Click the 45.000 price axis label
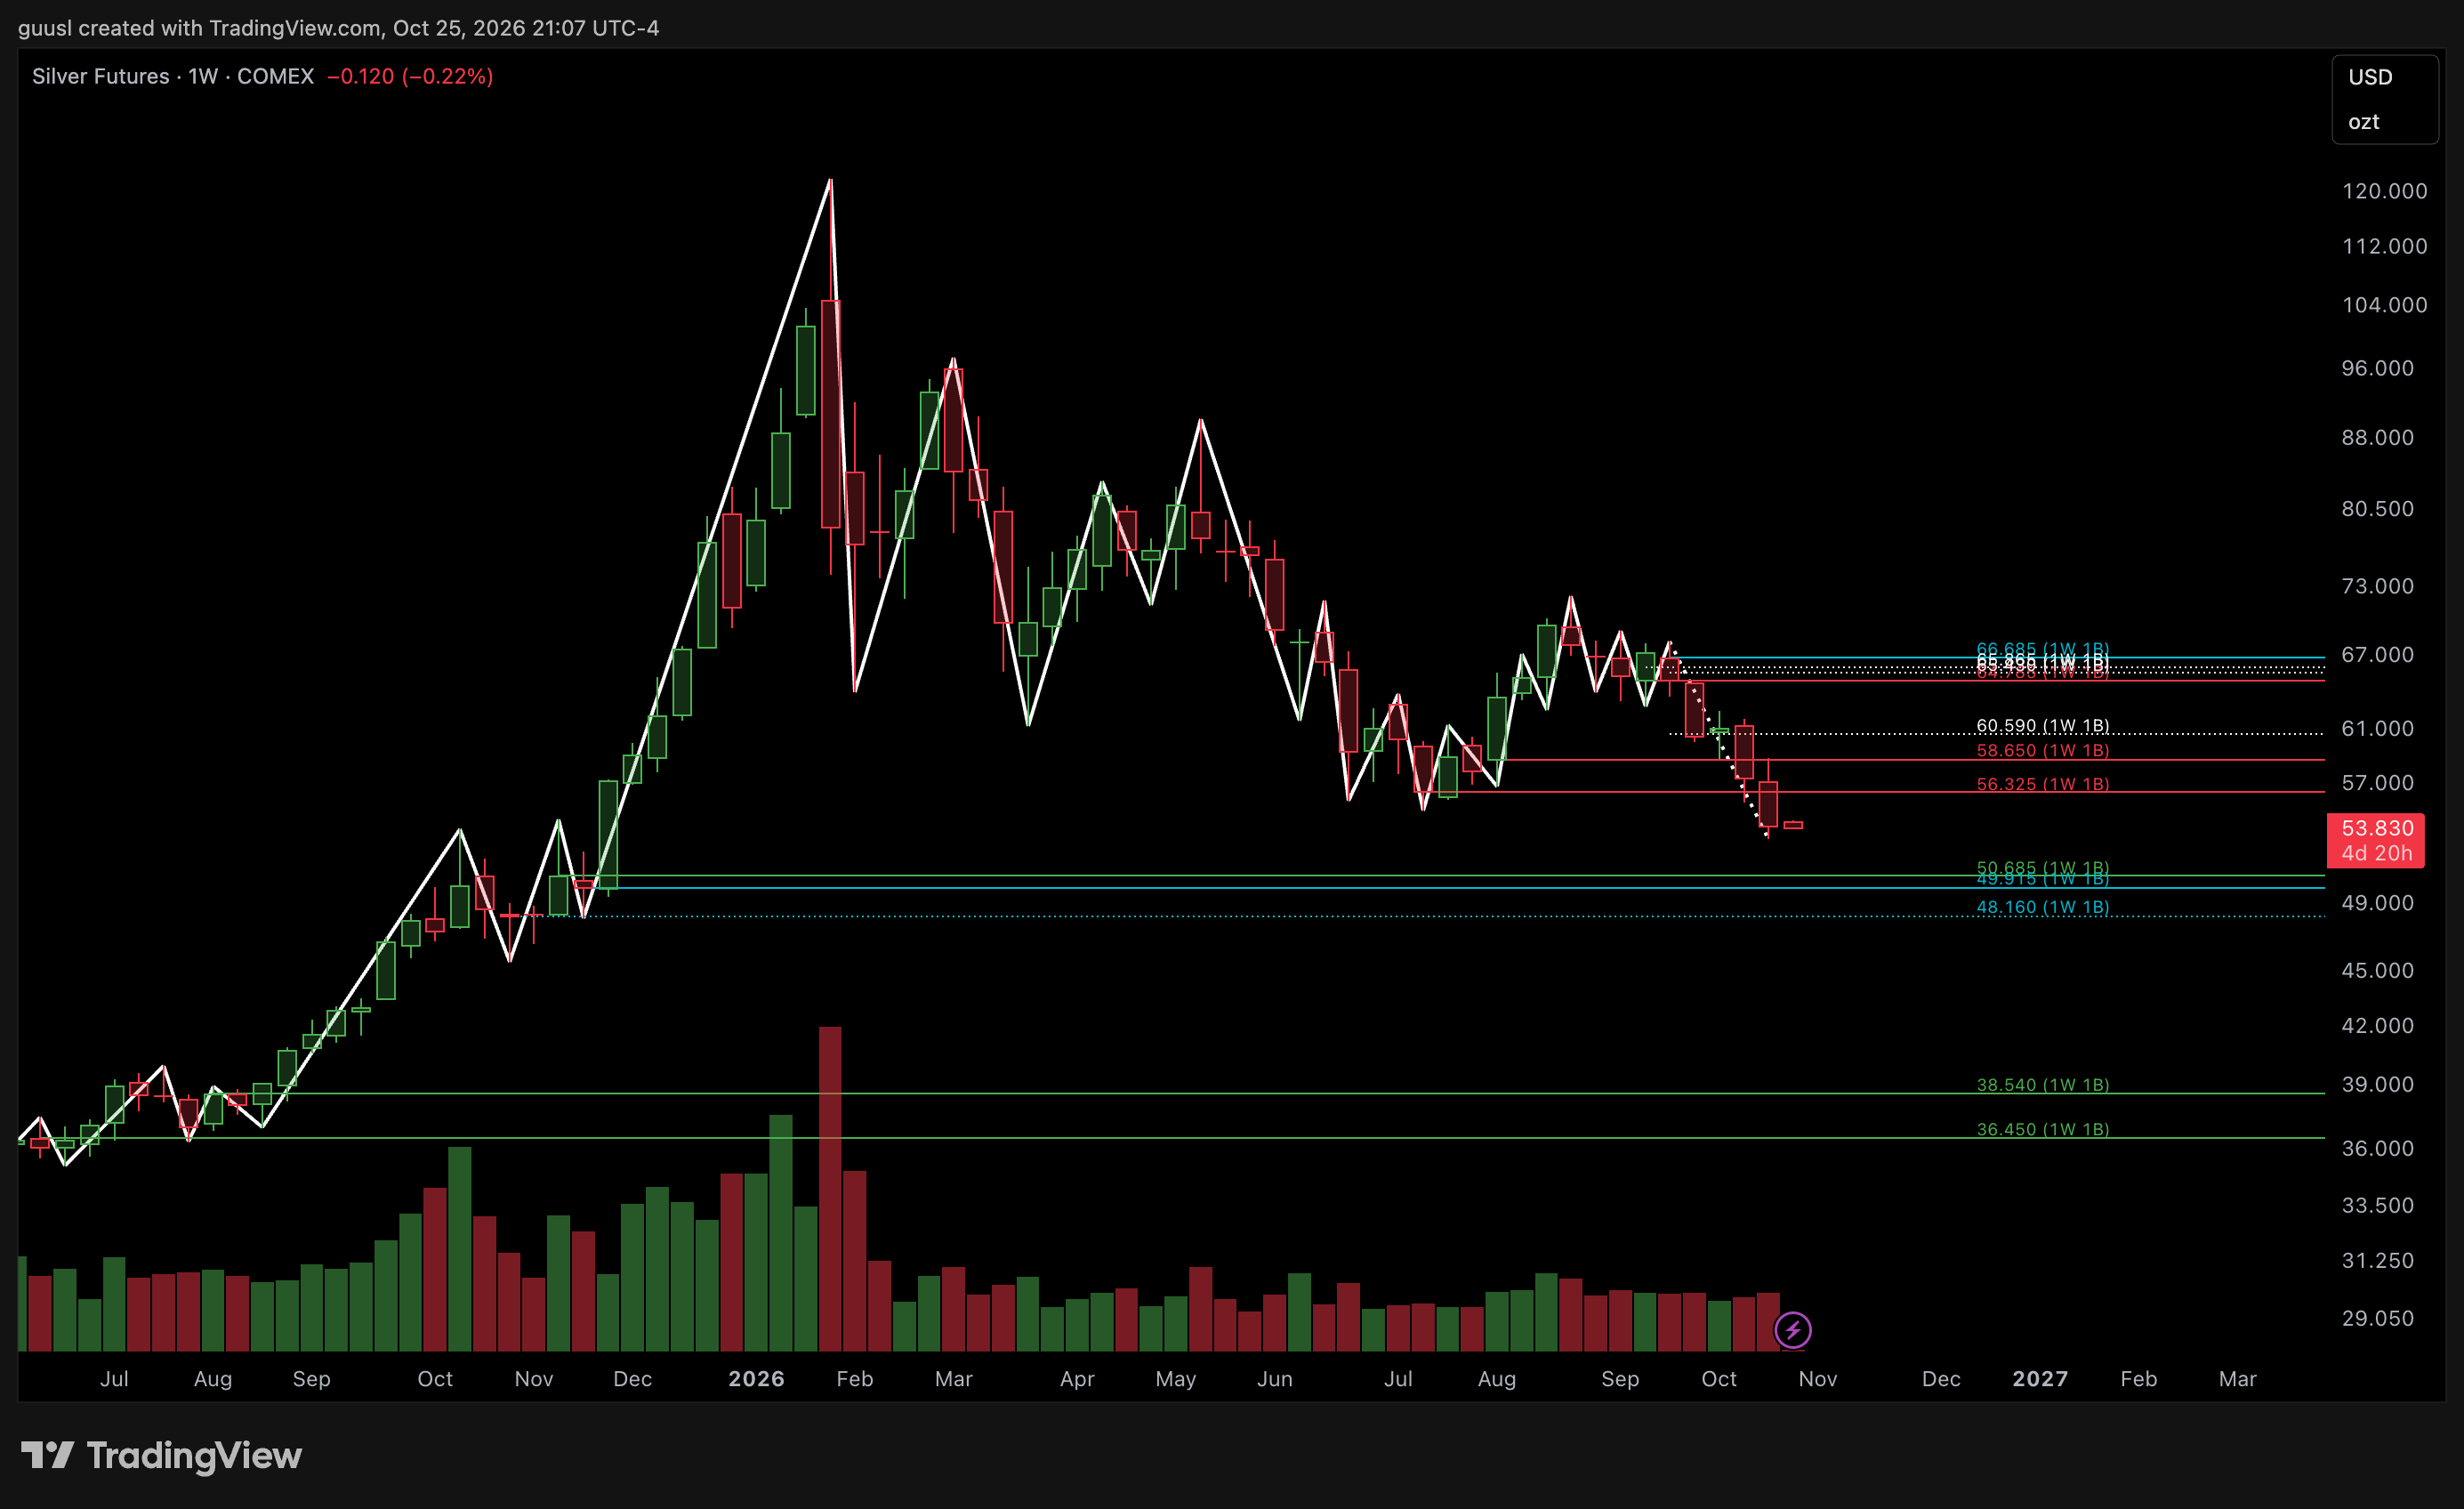 click(x=2377, y=971)
